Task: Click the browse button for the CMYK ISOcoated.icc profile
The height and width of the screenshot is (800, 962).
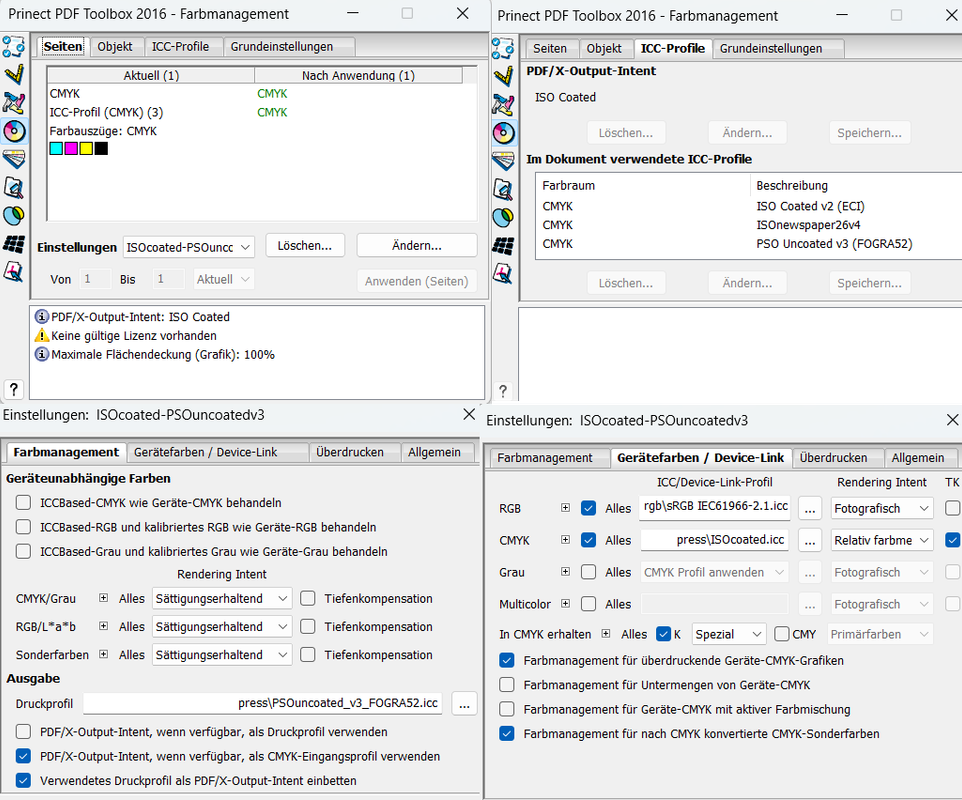Action: [810, 540]
